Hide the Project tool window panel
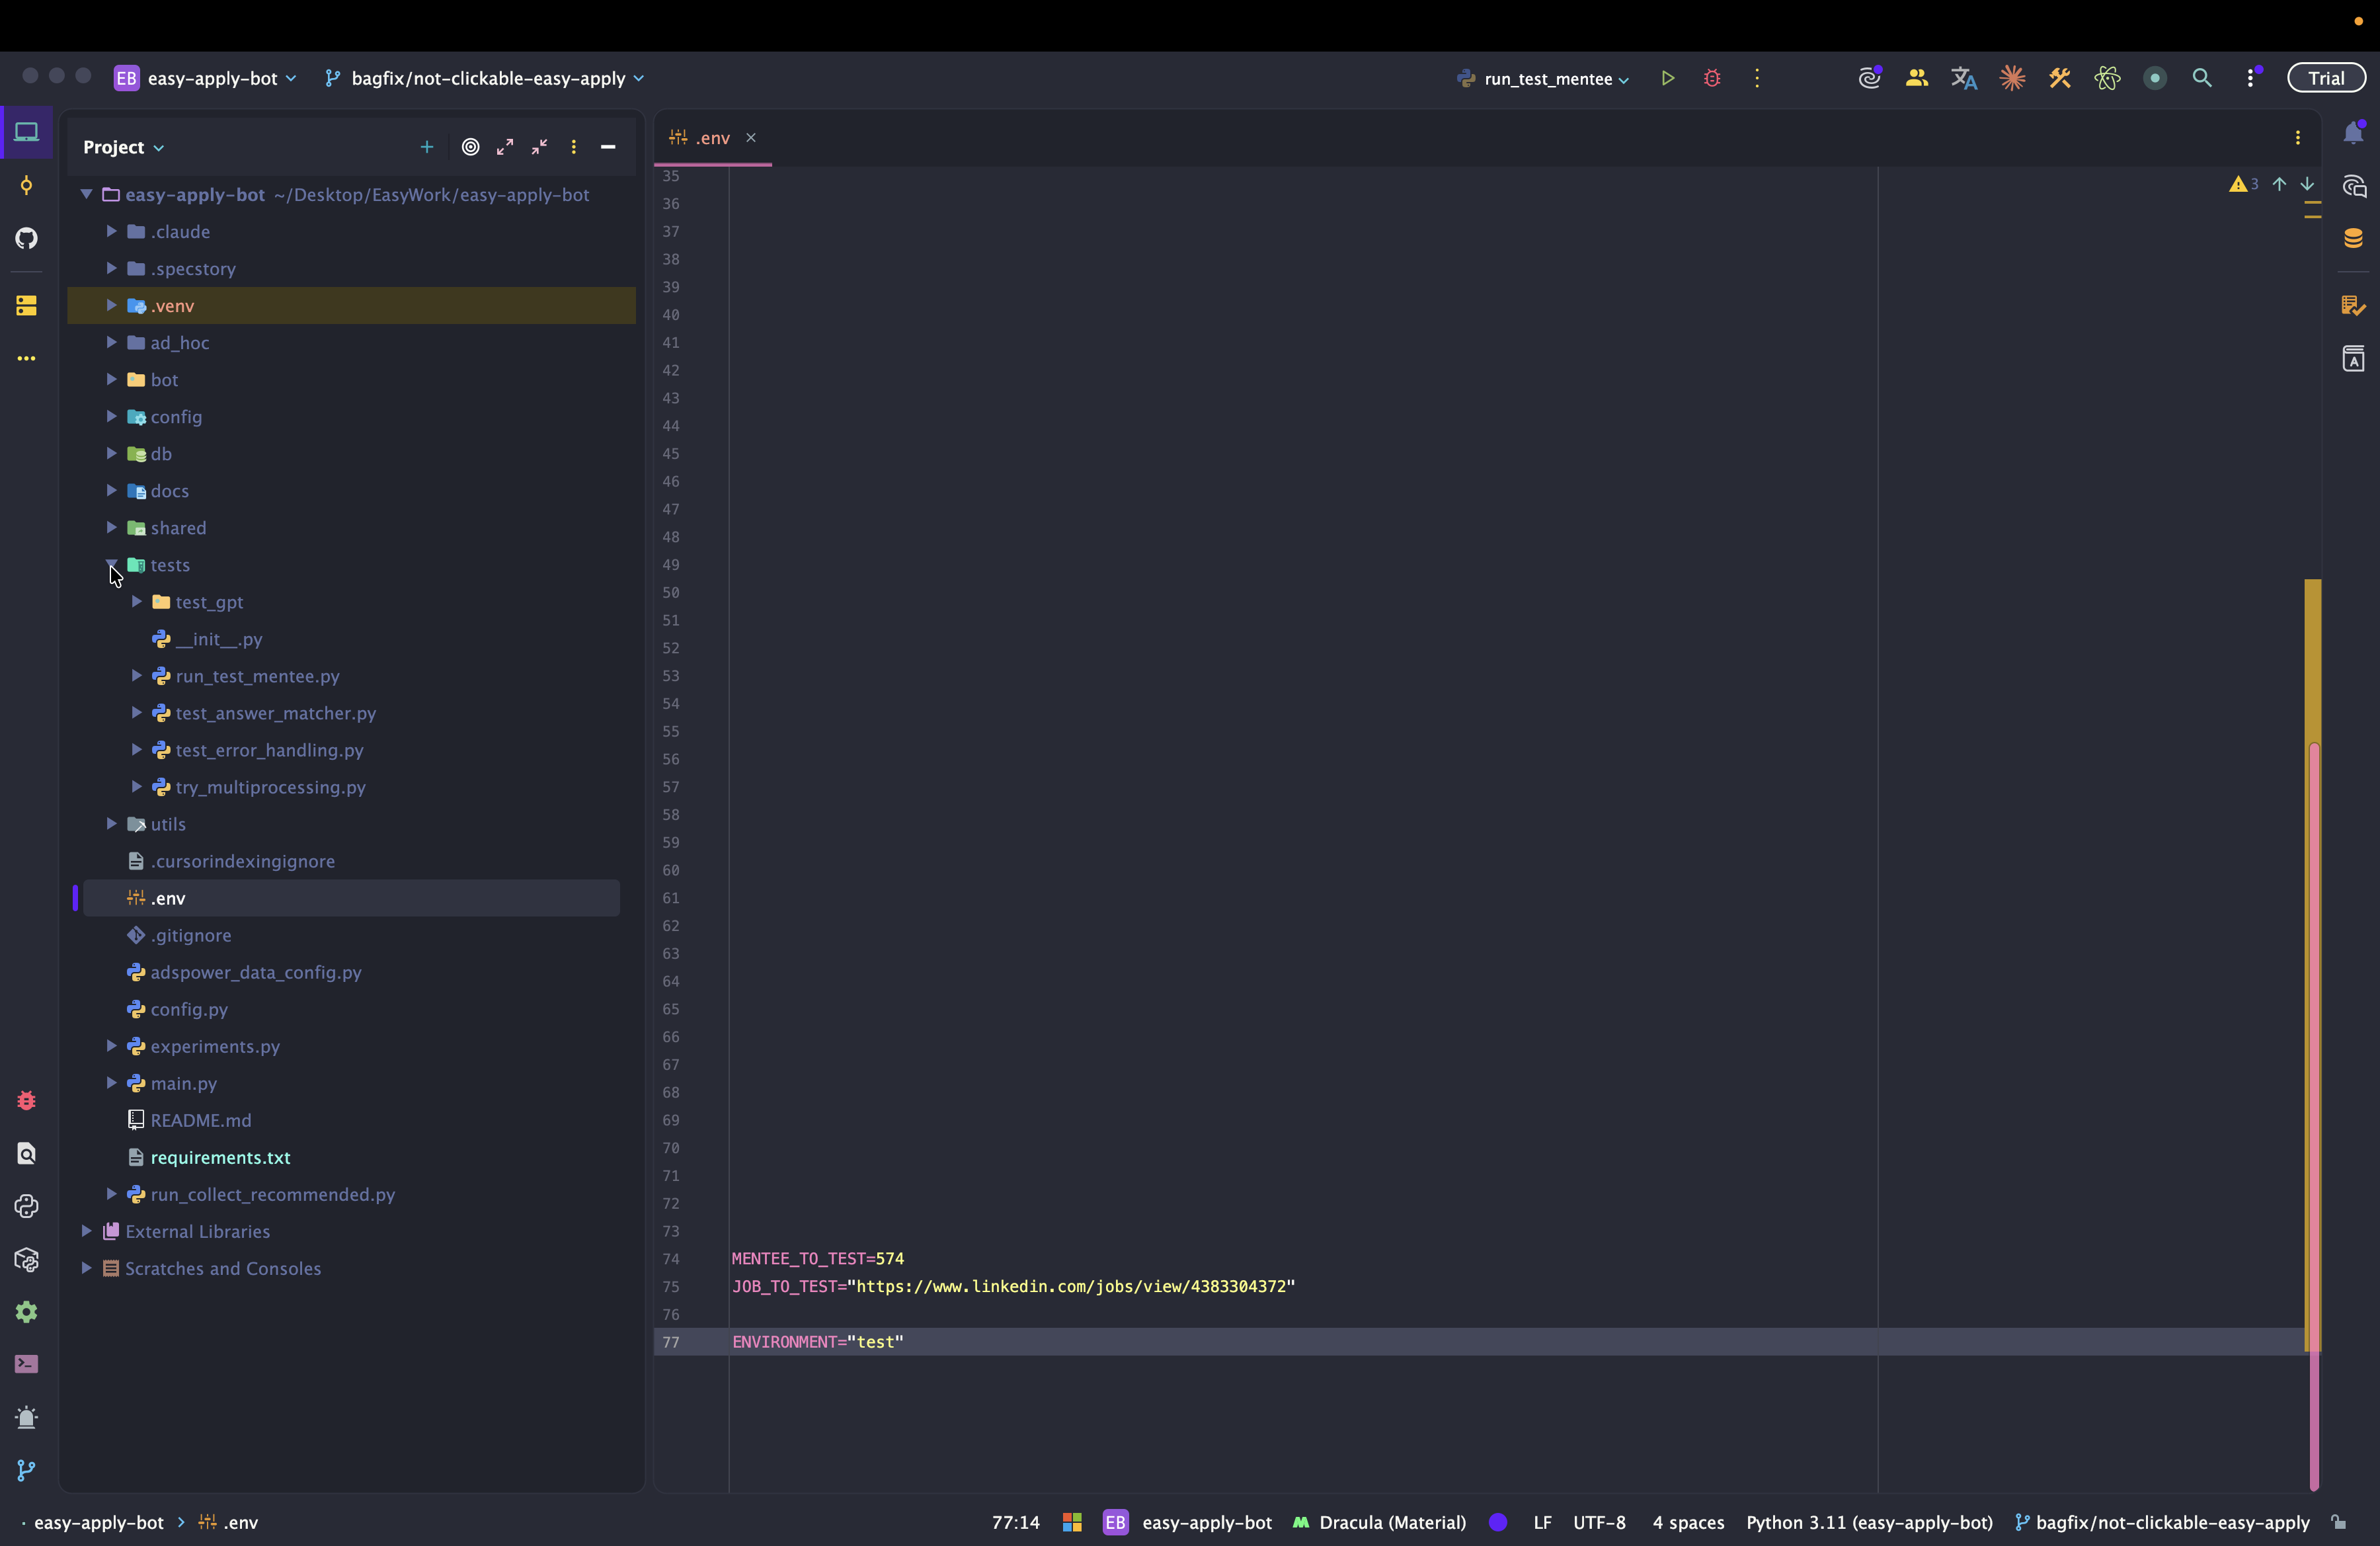This screenshot has height=1546, width=2380. click(608, 147)
